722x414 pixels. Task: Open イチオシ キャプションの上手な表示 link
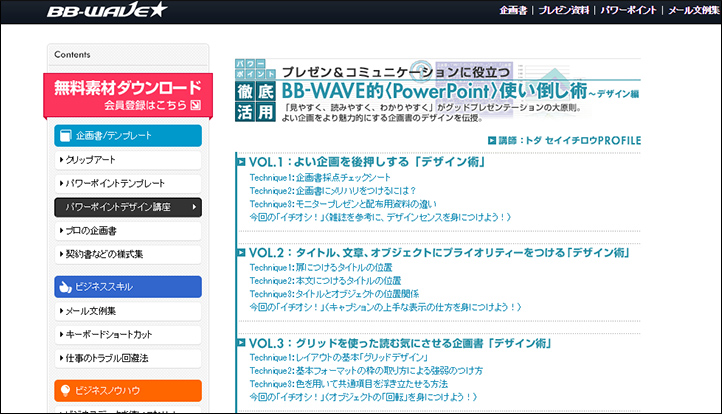[x=385, y=307]
